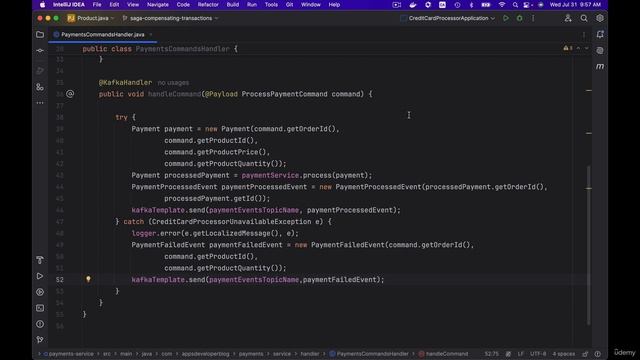Click the logger.error statement on line 48

coord(215,233)
